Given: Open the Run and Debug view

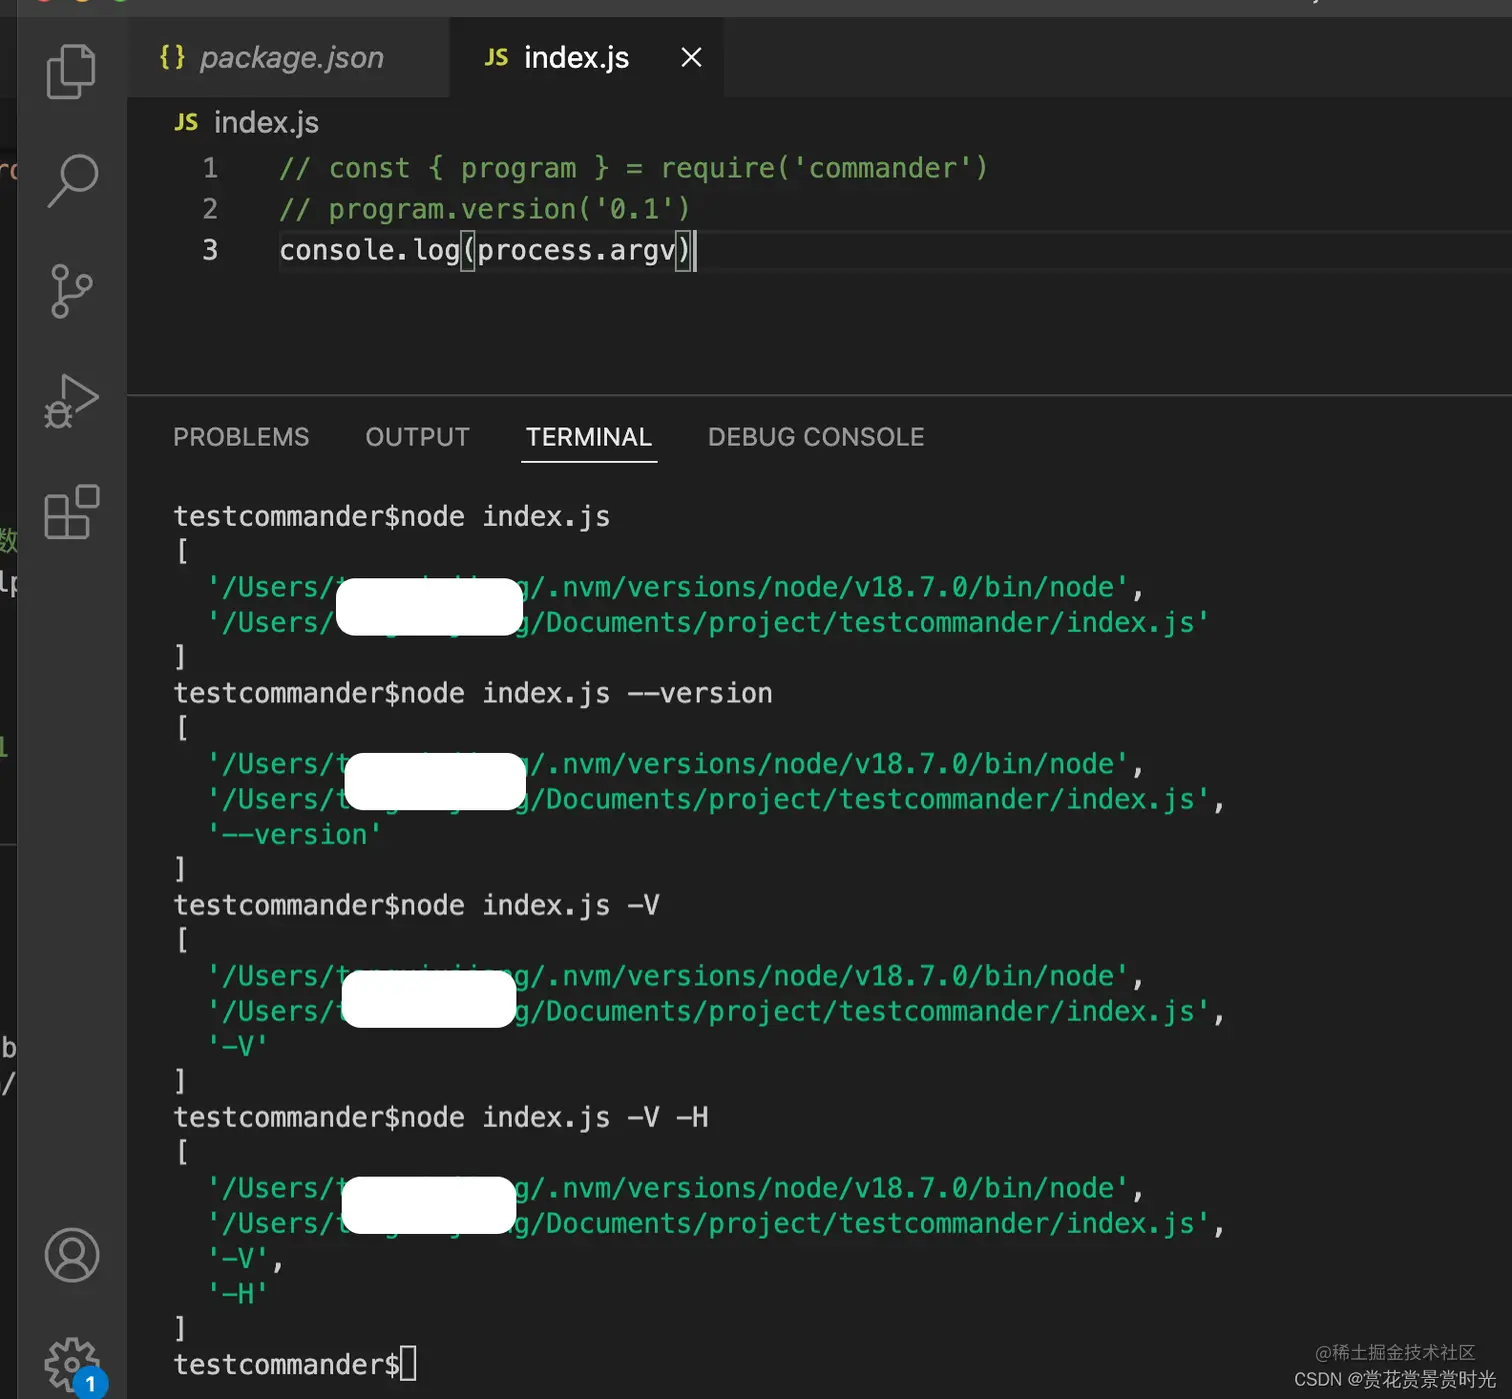Looking at the screenshot, I should pyautogui.click(x=71, y=401).
